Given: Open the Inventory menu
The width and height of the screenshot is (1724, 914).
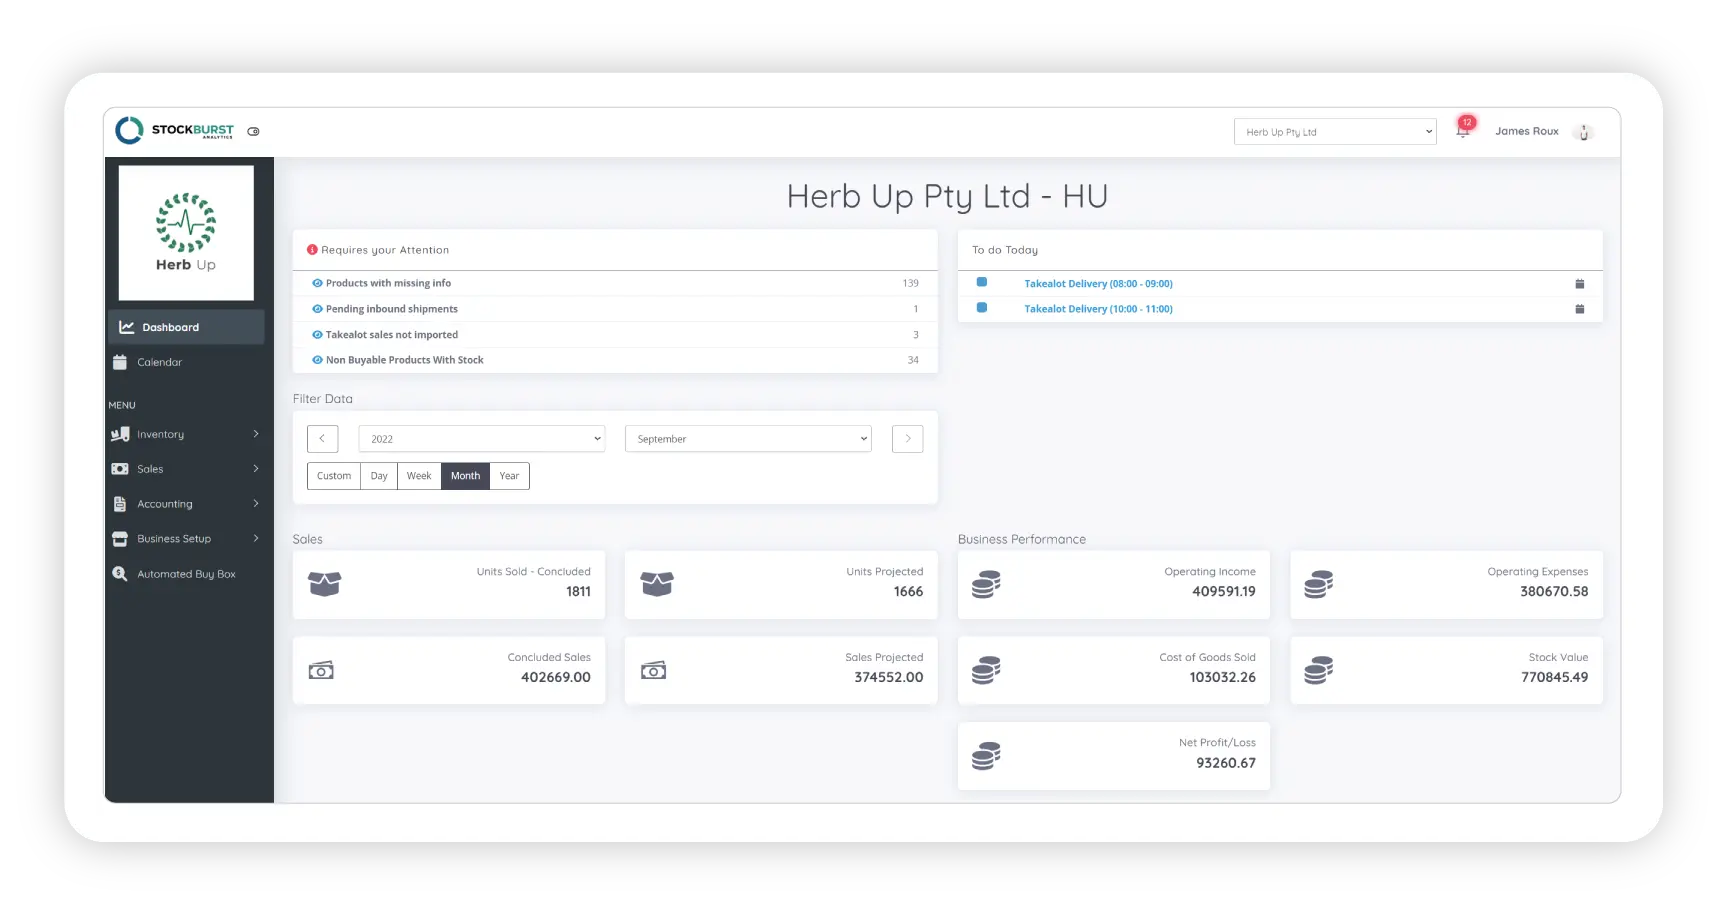Looking at the screenshot, I should click(186, 434).
